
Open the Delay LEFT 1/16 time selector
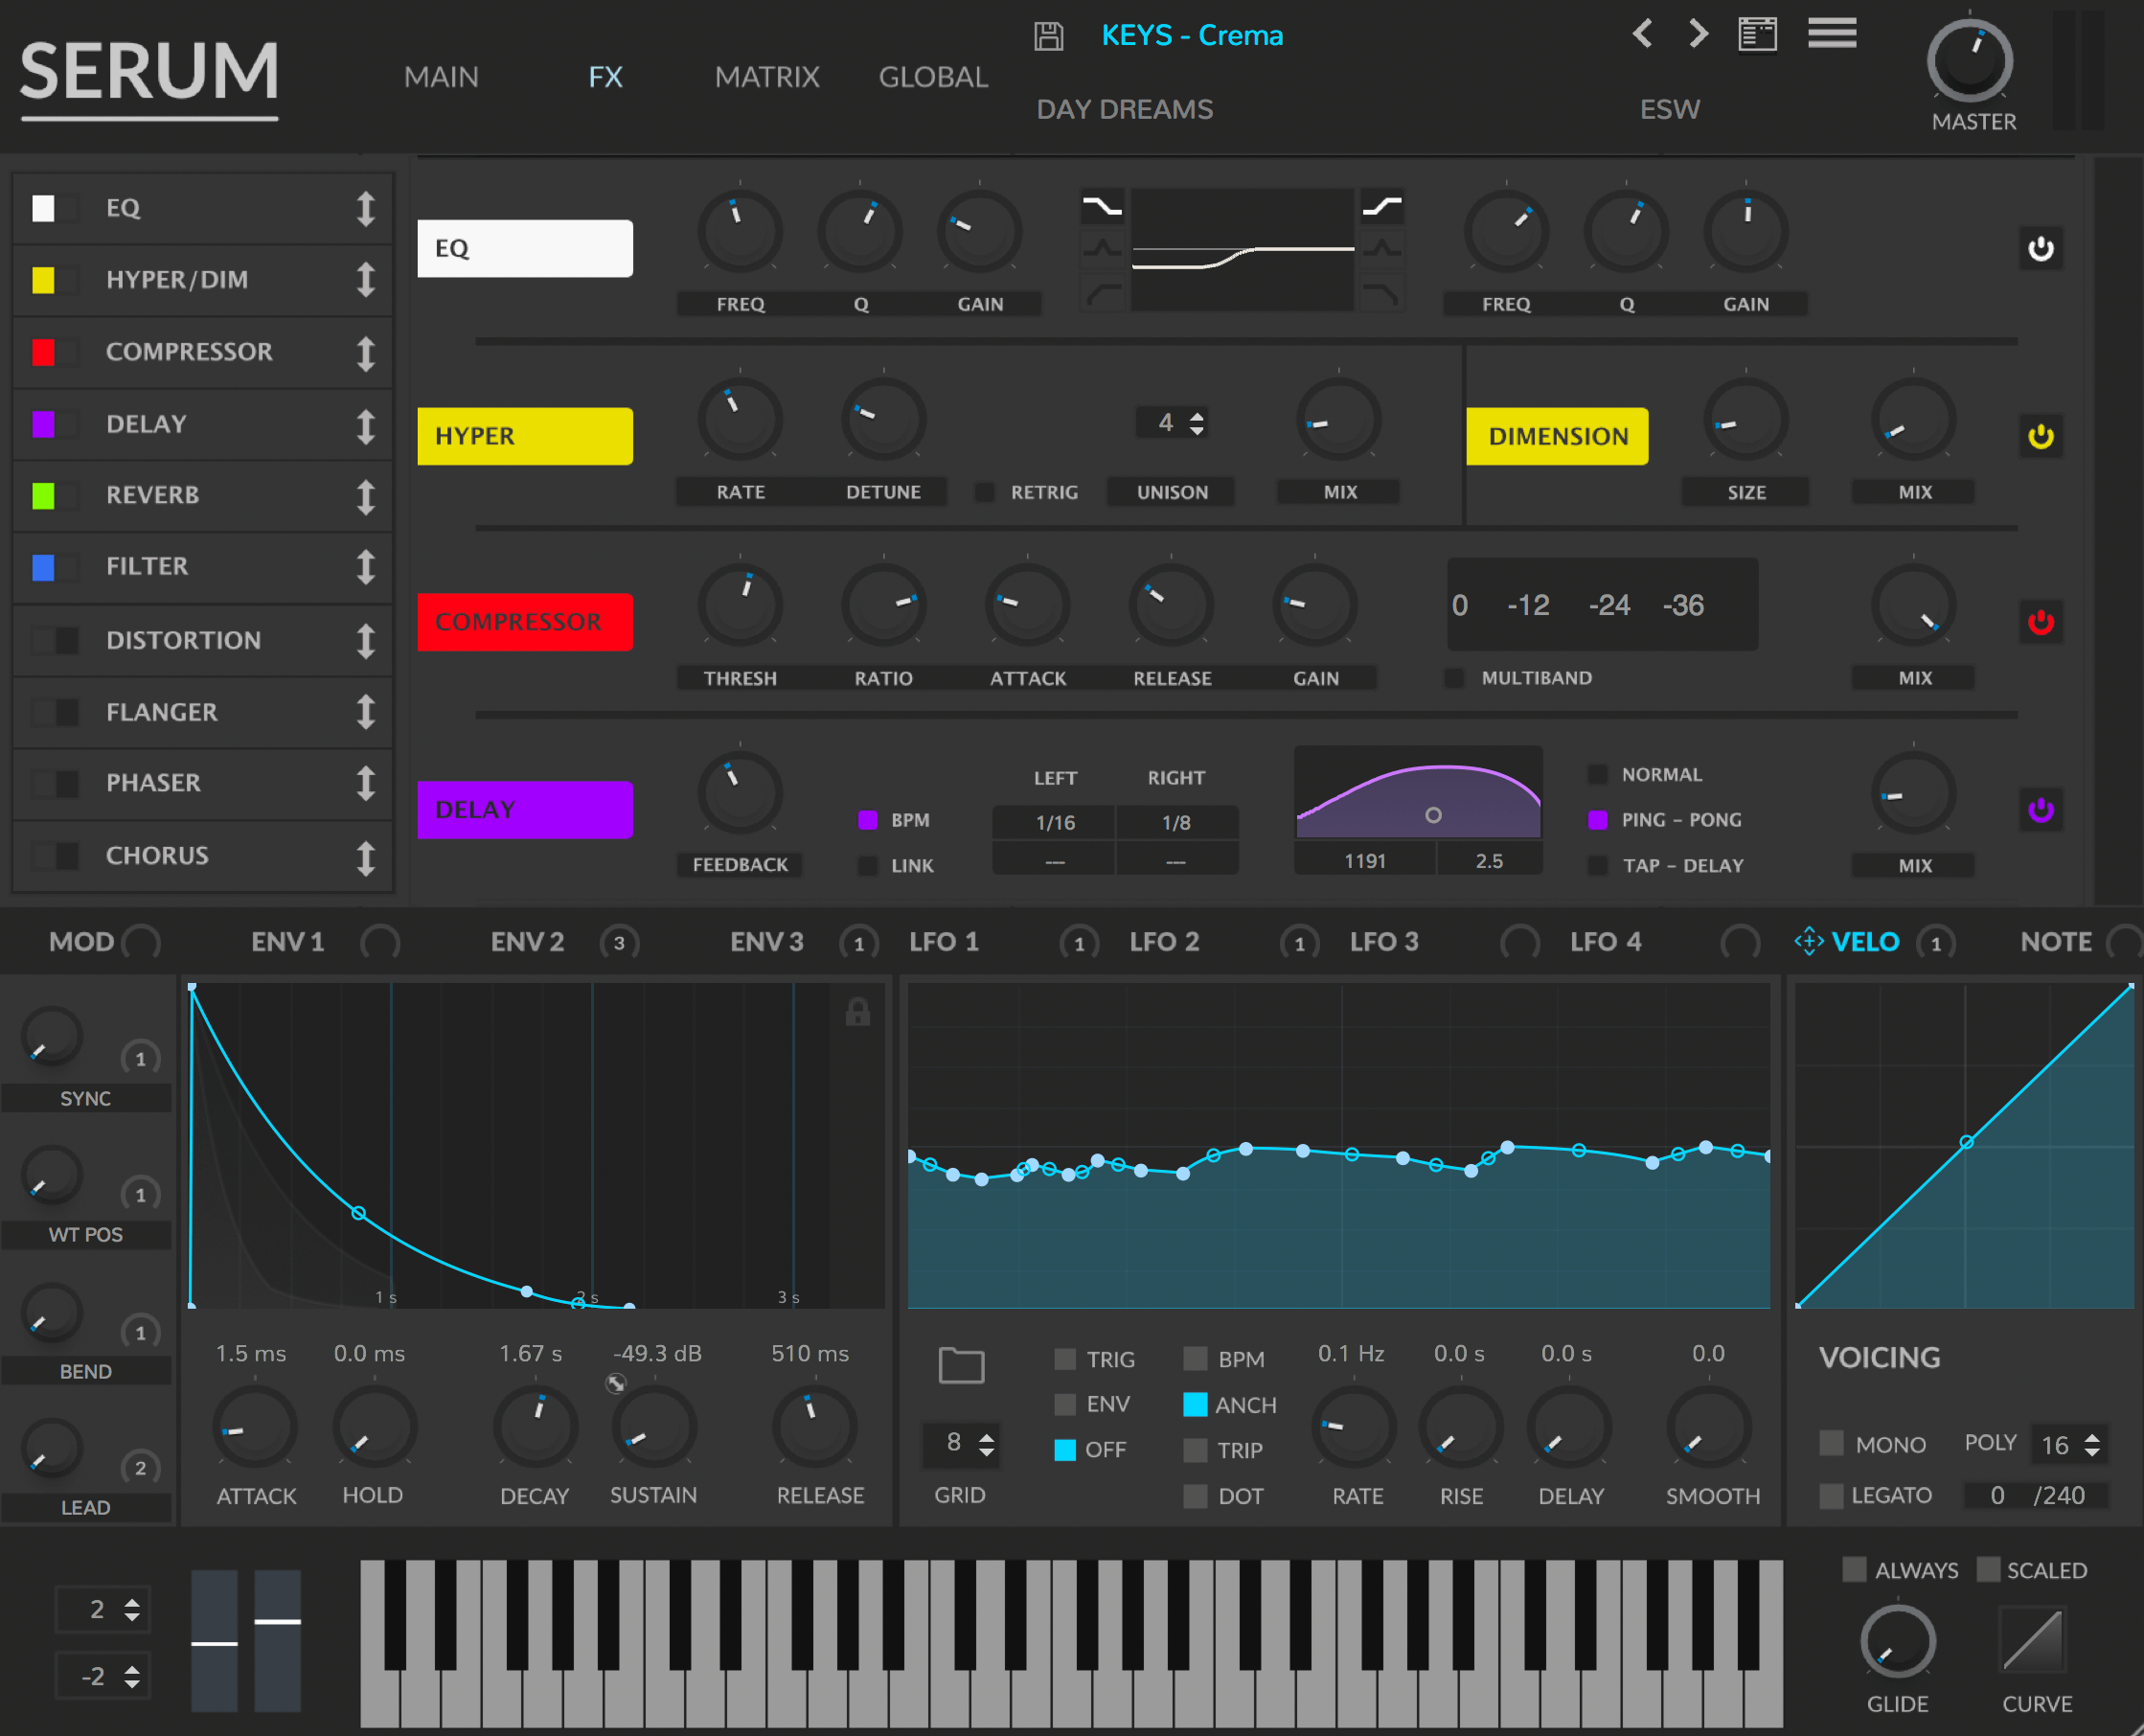click(x=1054, y=822)
